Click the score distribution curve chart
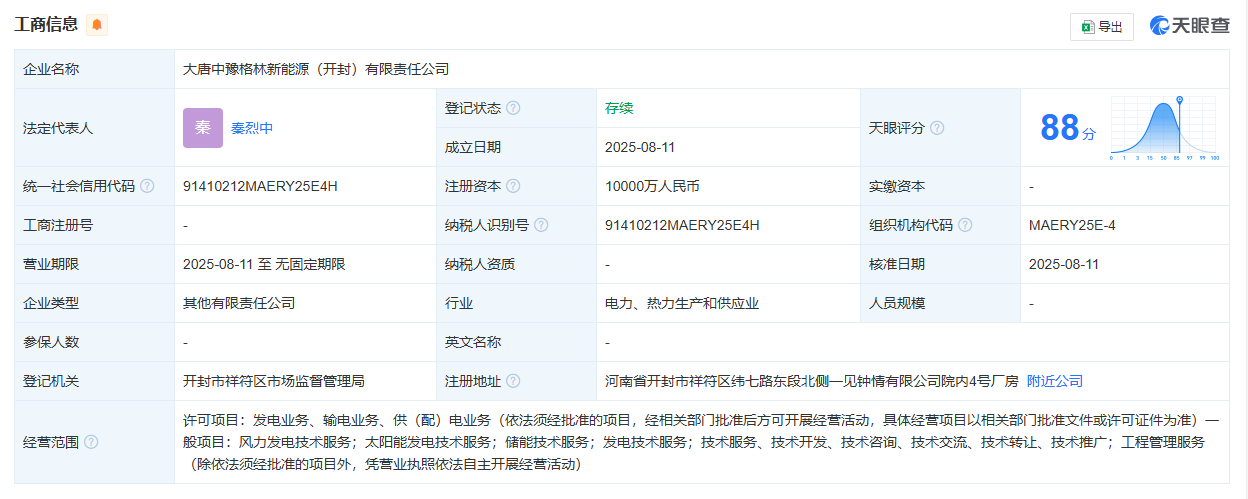1248x499 pixels. pyautogui.click(x=1163, y=128)
